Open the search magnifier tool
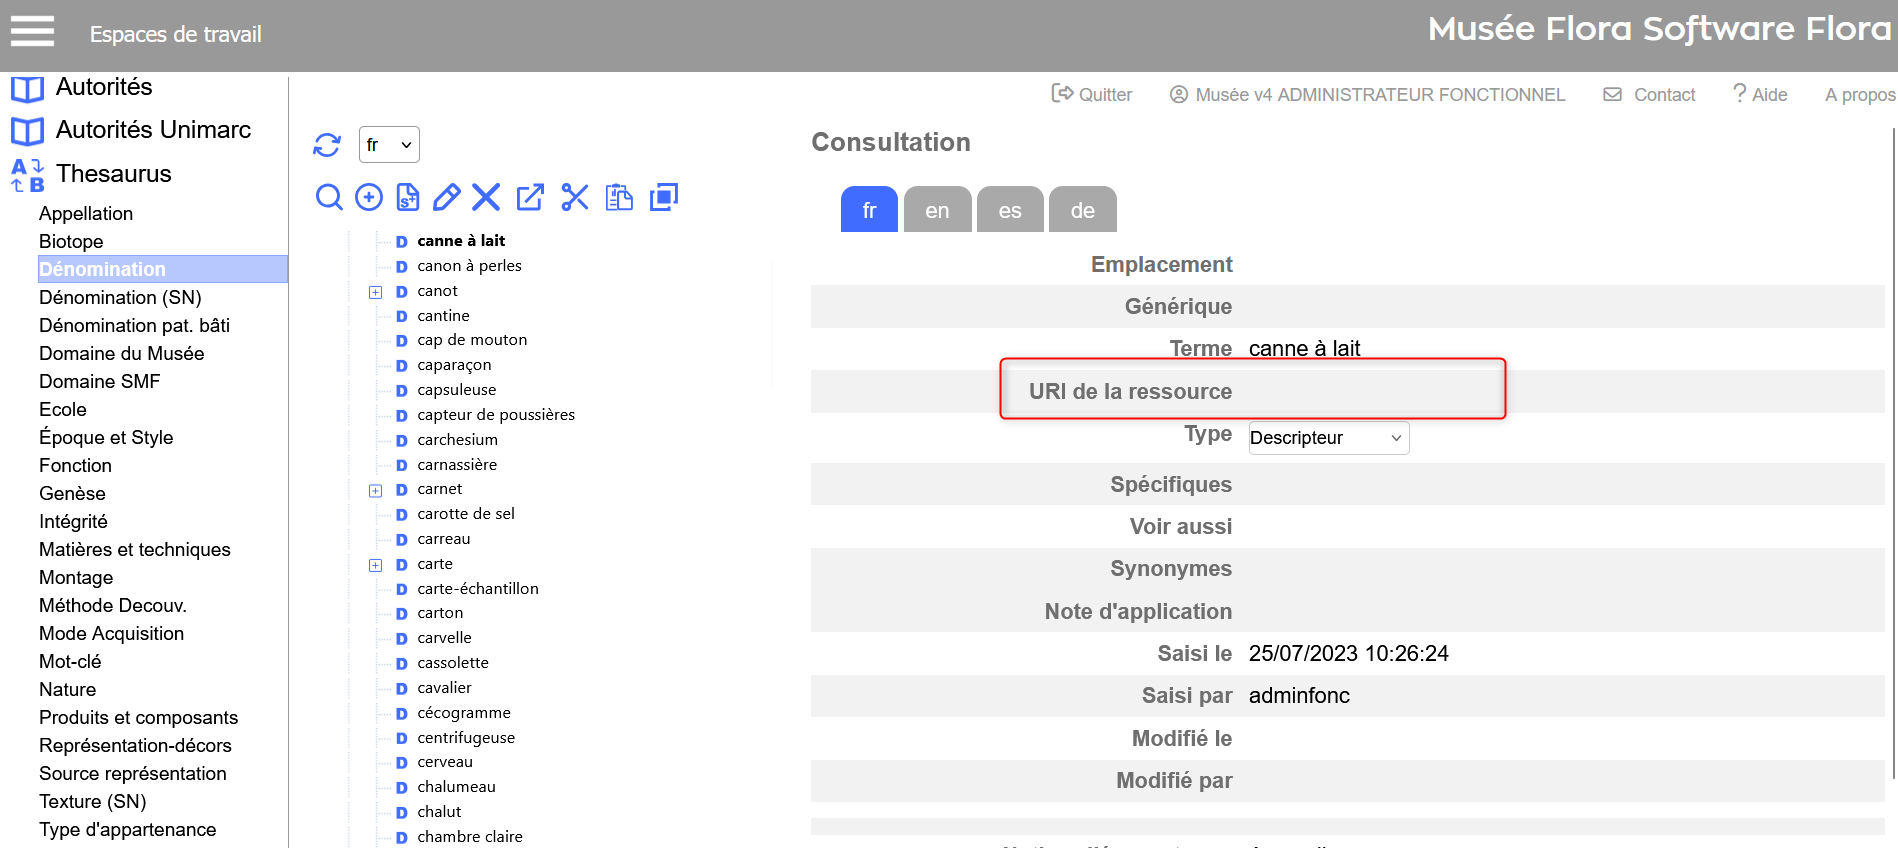The width and height of the screenshot is (1898, 848). (x=329, y=197)
